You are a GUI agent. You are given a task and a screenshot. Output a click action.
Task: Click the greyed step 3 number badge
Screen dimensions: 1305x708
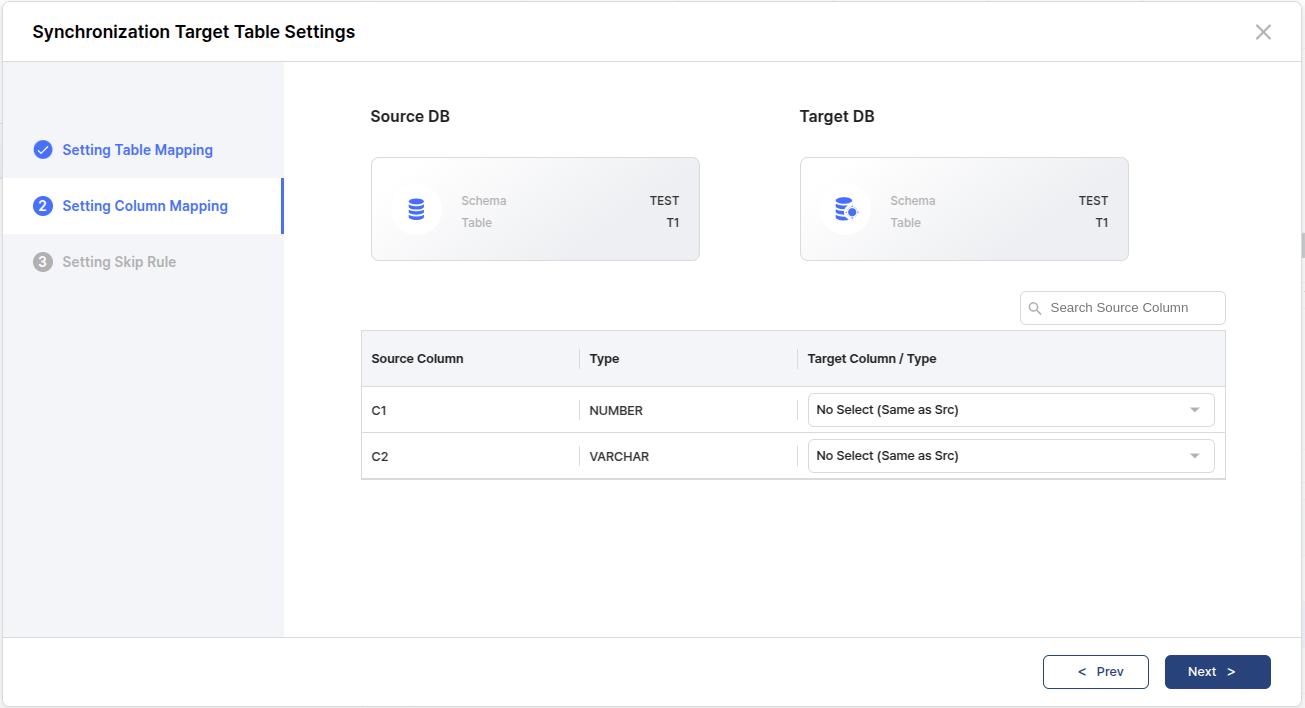[x=43, y=262]
